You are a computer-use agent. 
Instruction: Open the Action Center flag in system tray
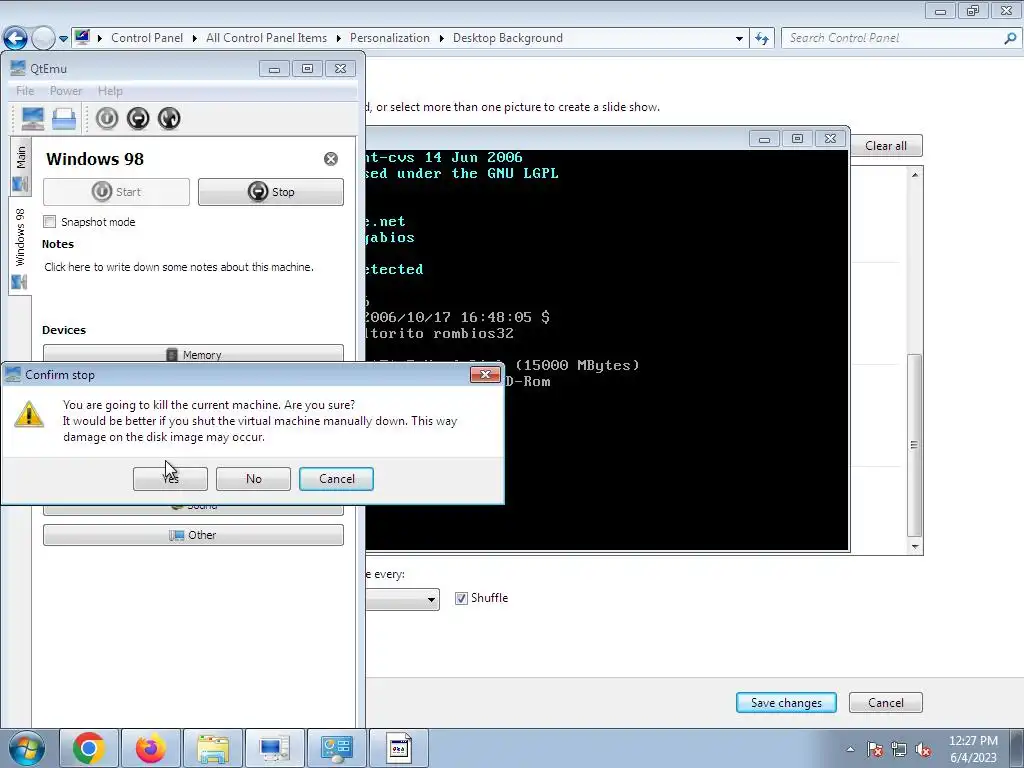click(x=875, y=749)
